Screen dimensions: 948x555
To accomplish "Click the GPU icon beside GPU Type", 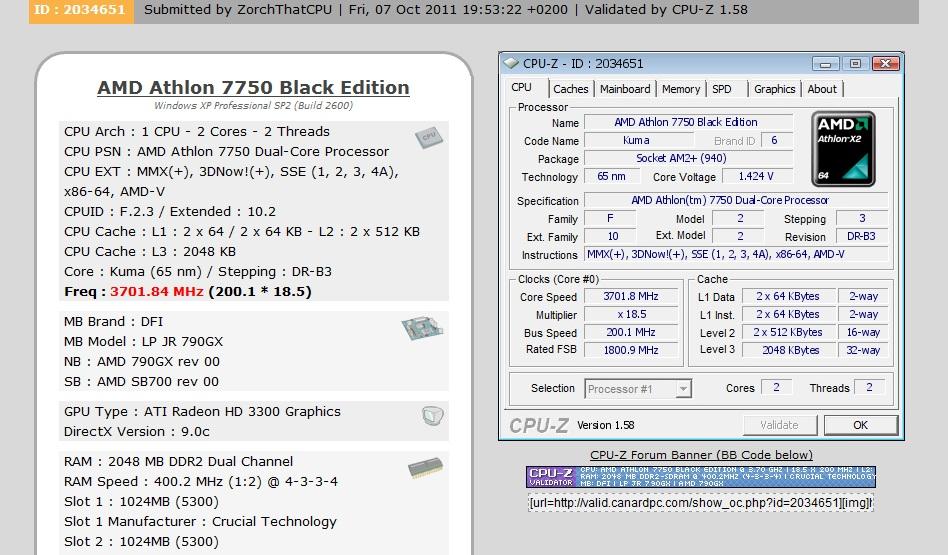I will pyautogui.click(x=432, y=415).
